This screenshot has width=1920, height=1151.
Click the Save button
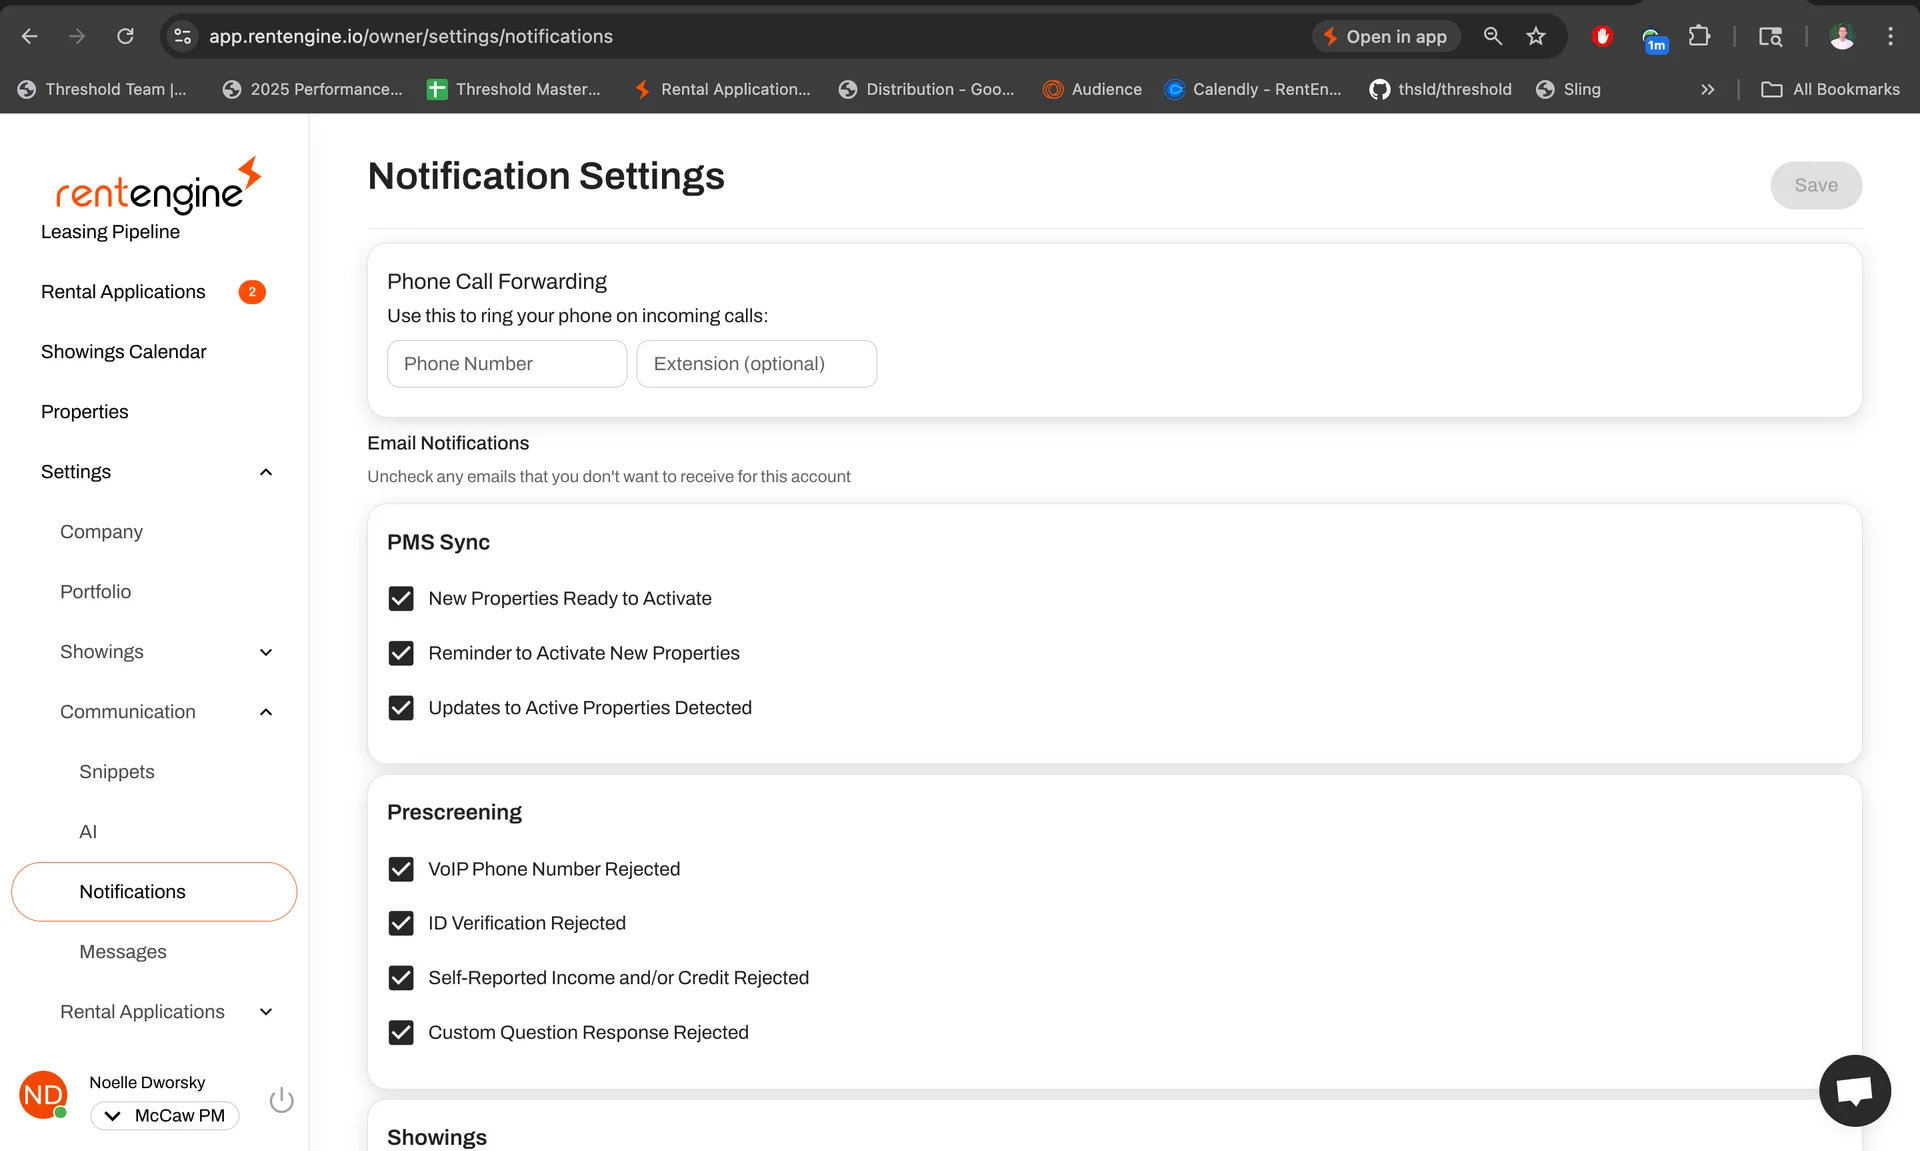1816,185
